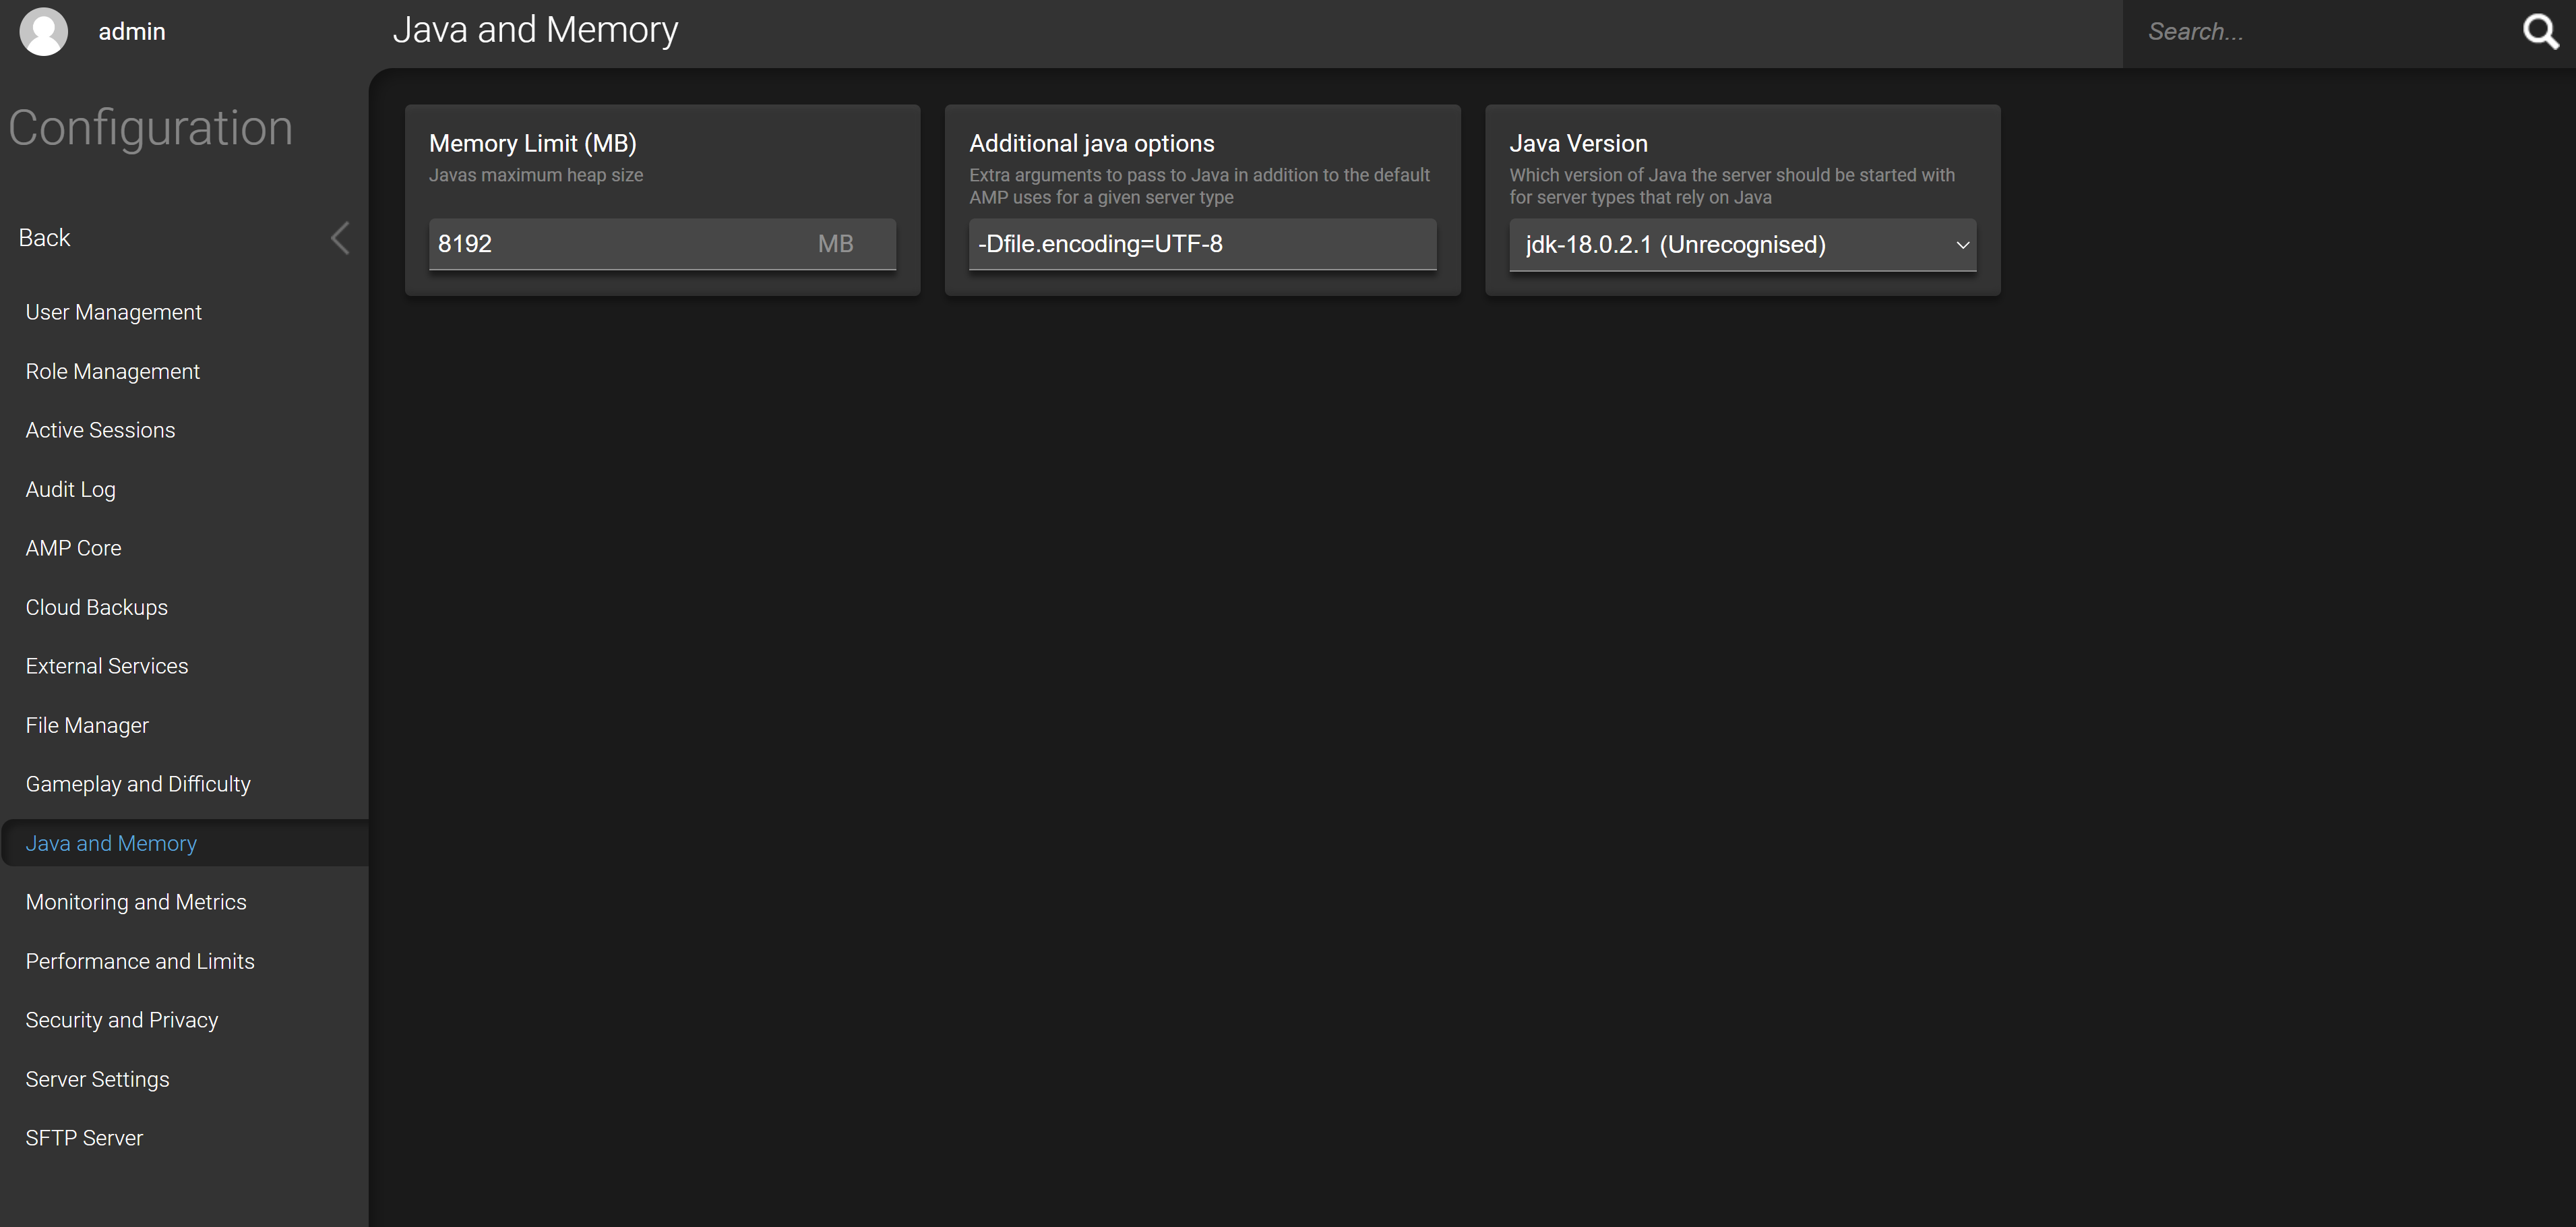Select AMP Core settings
Viewport: 2576px width, 1227px height.
[184, 548]
